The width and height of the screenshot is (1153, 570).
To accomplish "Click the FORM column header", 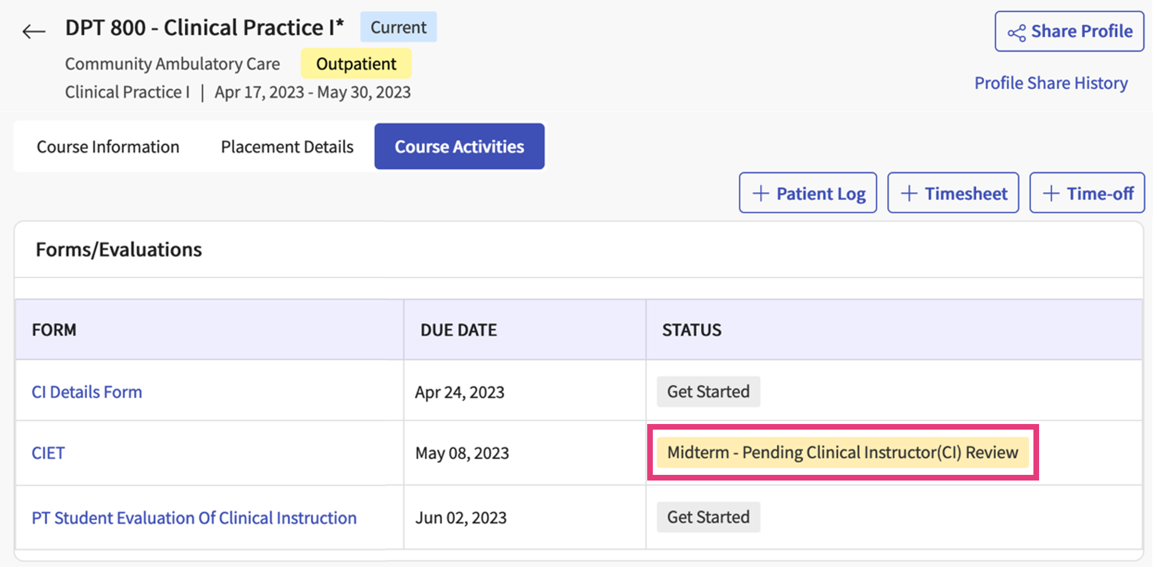I will coord(54,330).
